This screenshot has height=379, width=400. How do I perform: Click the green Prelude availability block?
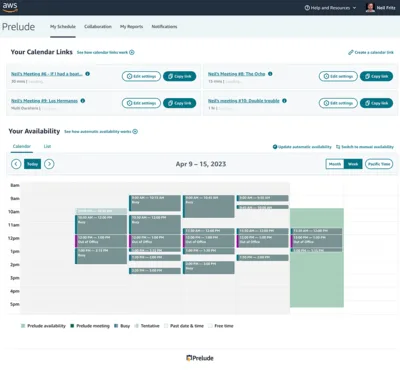(317, 280)
